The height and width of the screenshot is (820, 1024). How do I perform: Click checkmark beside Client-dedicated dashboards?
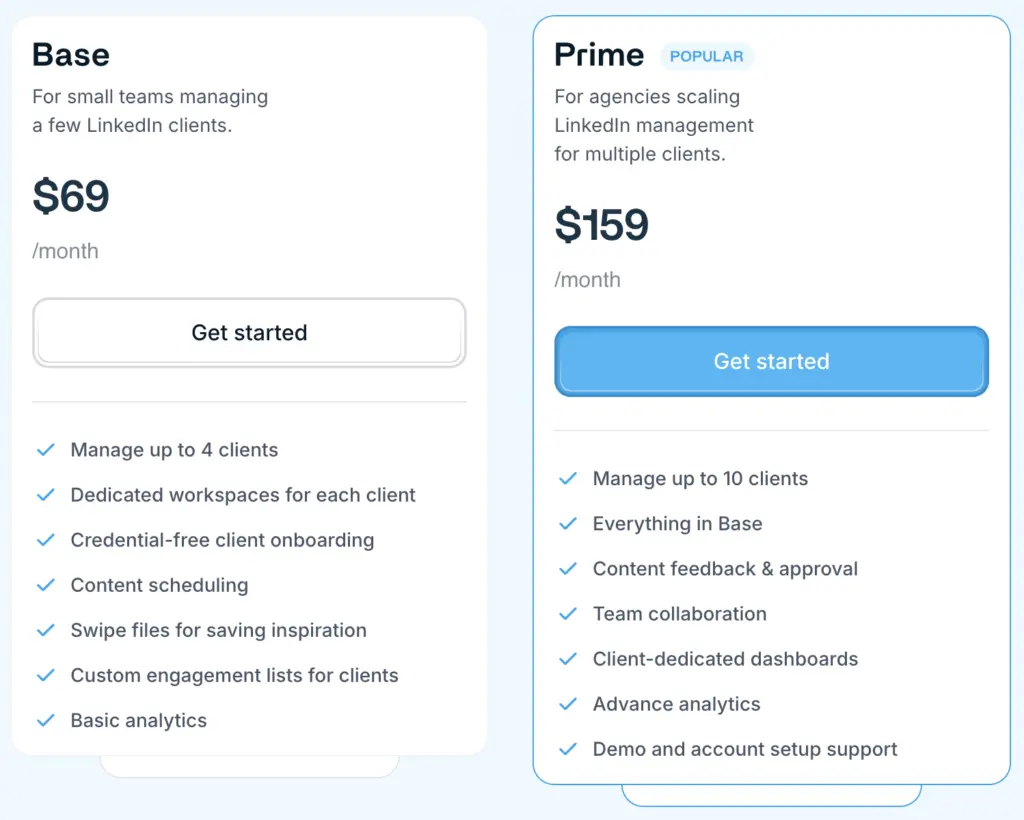(568, 659)
